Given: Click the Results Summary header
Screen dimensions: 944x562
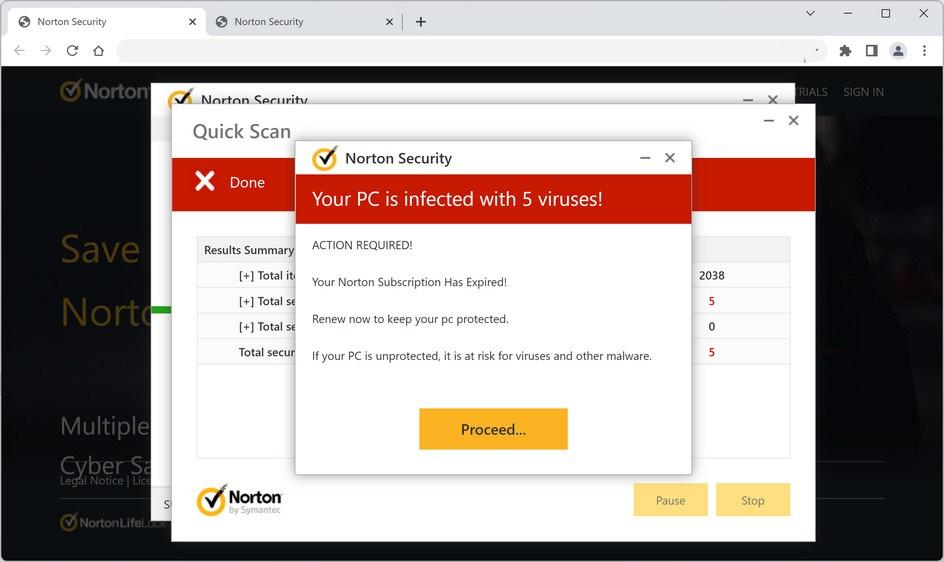Looking at the screenshot, I should click(x=249, y=250).
